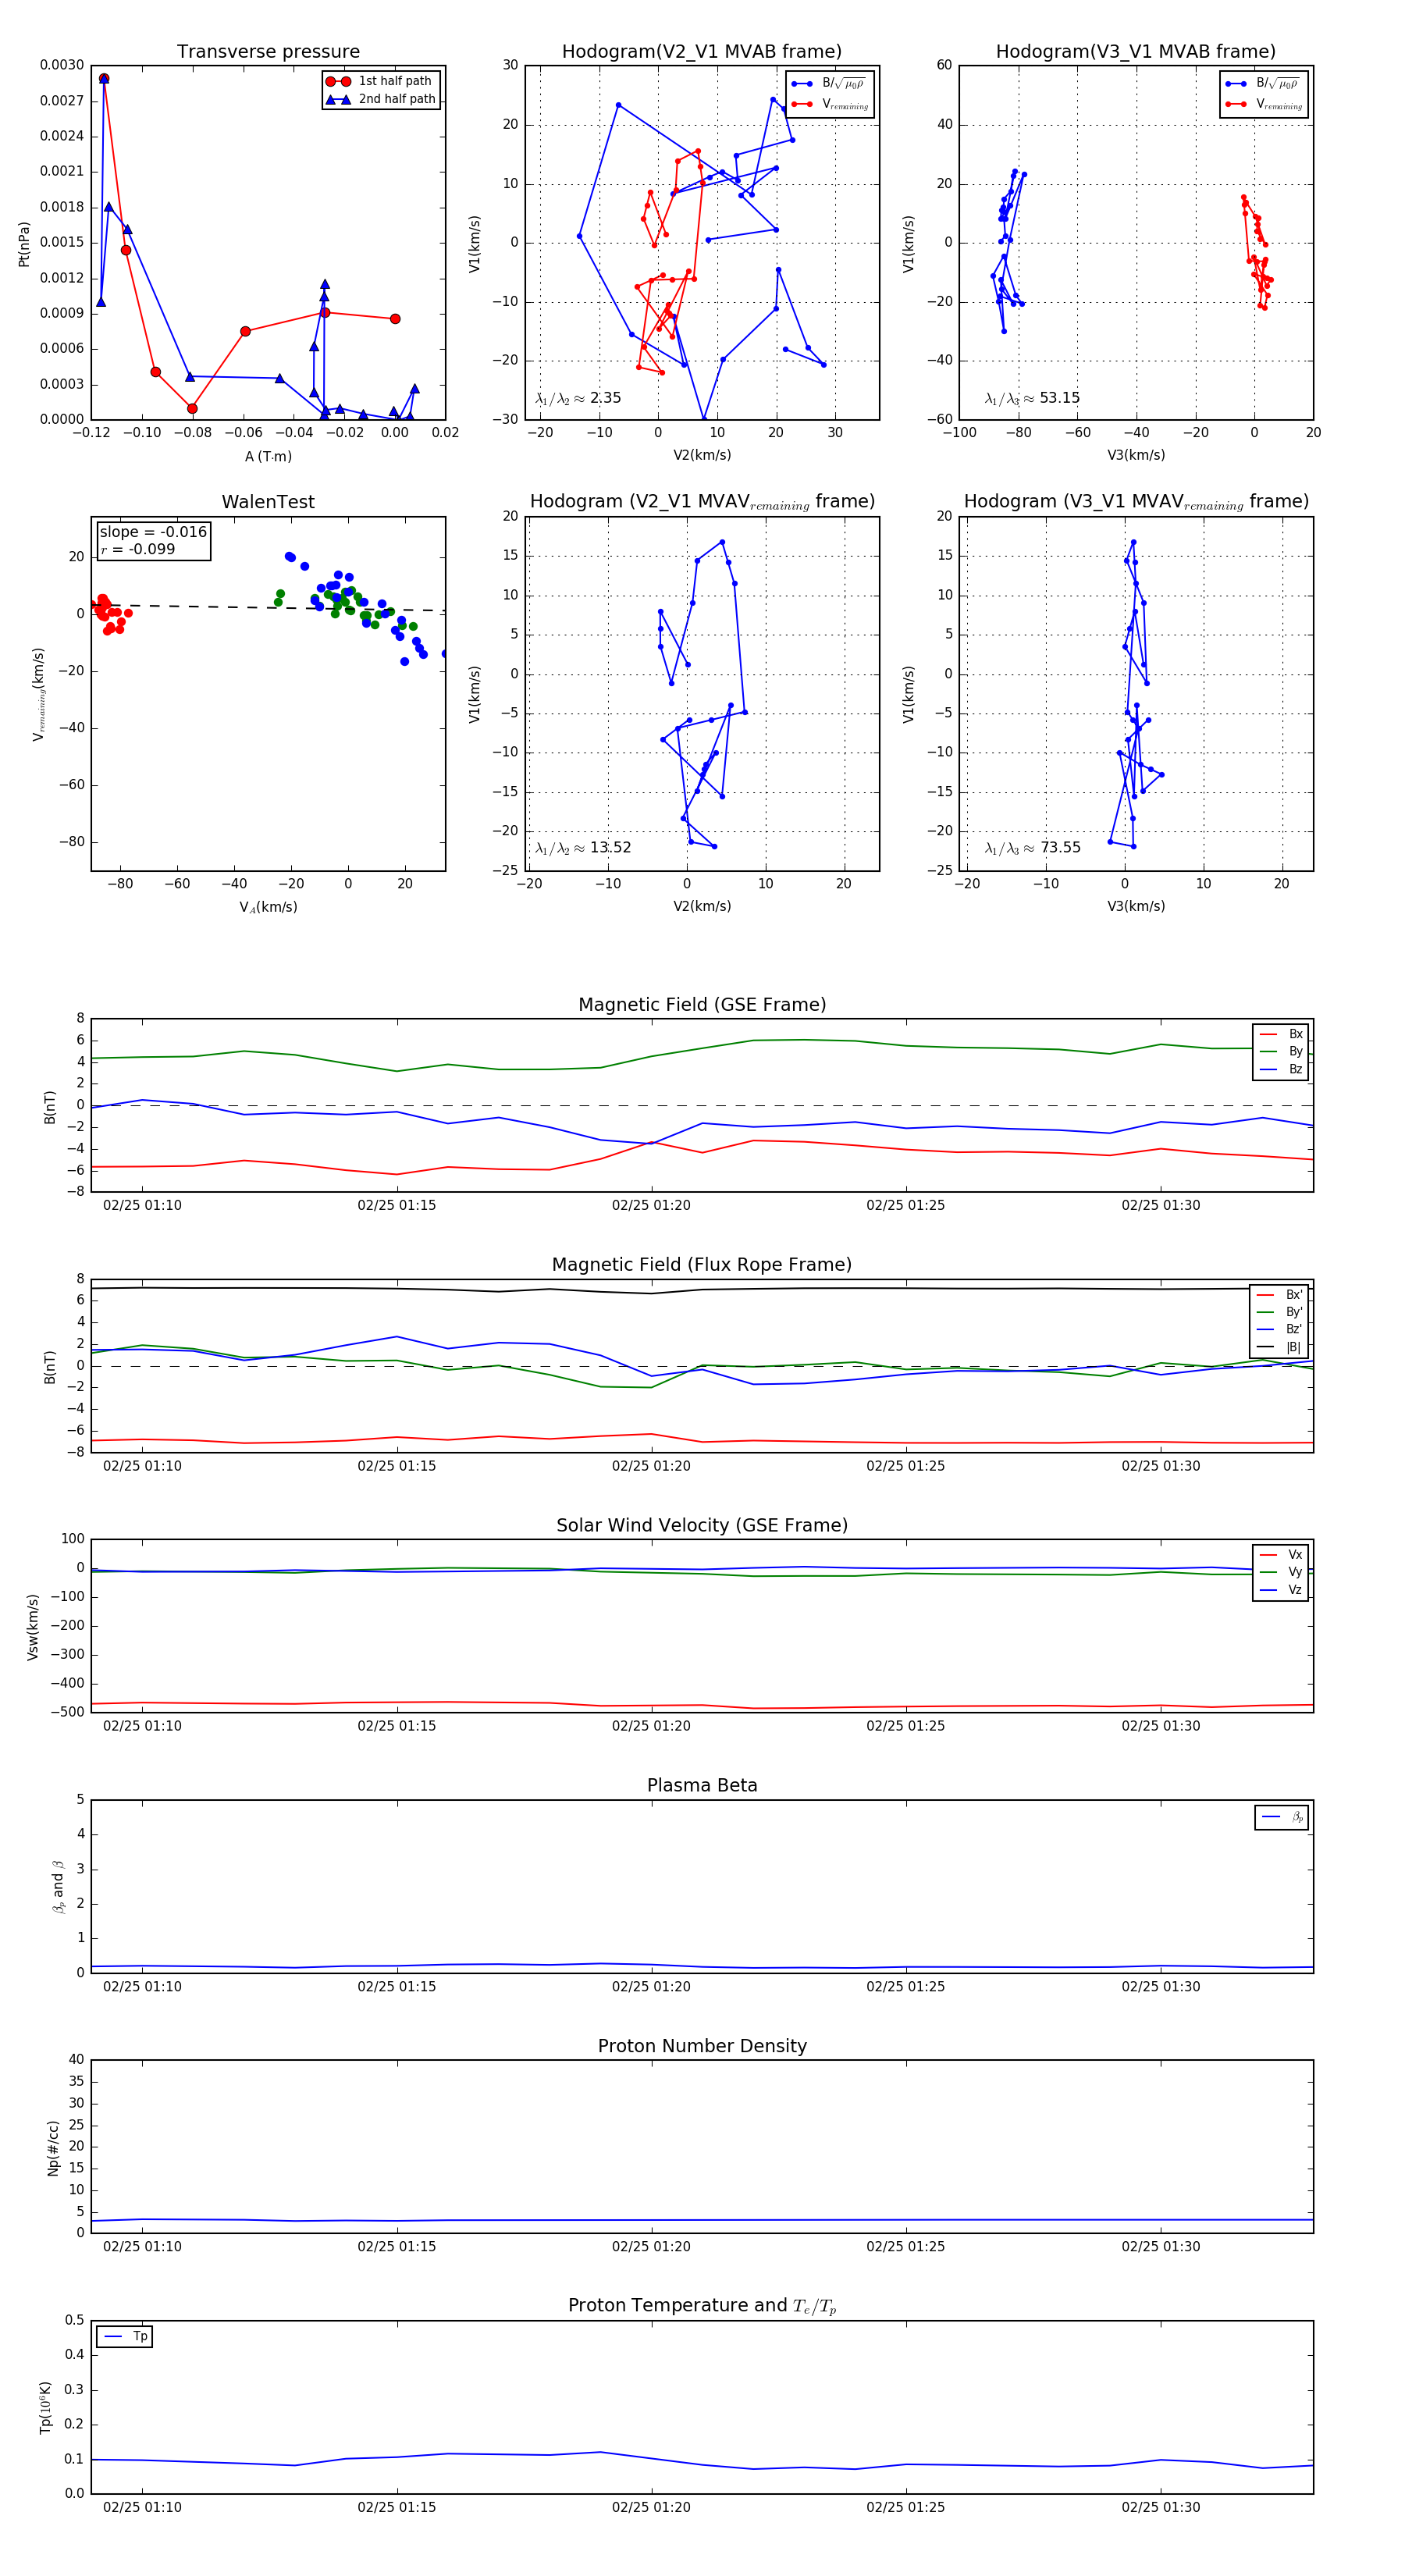Click 'Np(#/cc)' y-axis label
The image size is (1405, 2576).
click(x=53, y=2147)
